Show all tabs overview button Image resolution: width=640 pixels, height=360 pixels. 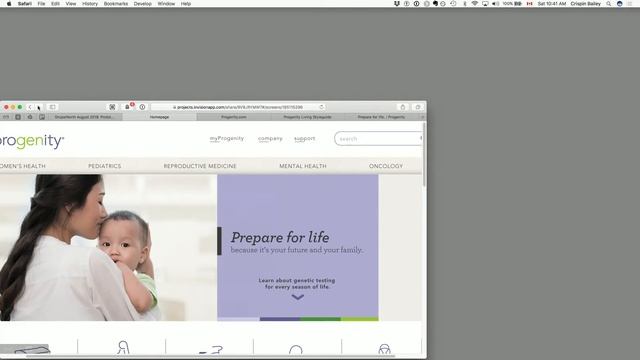tap(418, 107)
